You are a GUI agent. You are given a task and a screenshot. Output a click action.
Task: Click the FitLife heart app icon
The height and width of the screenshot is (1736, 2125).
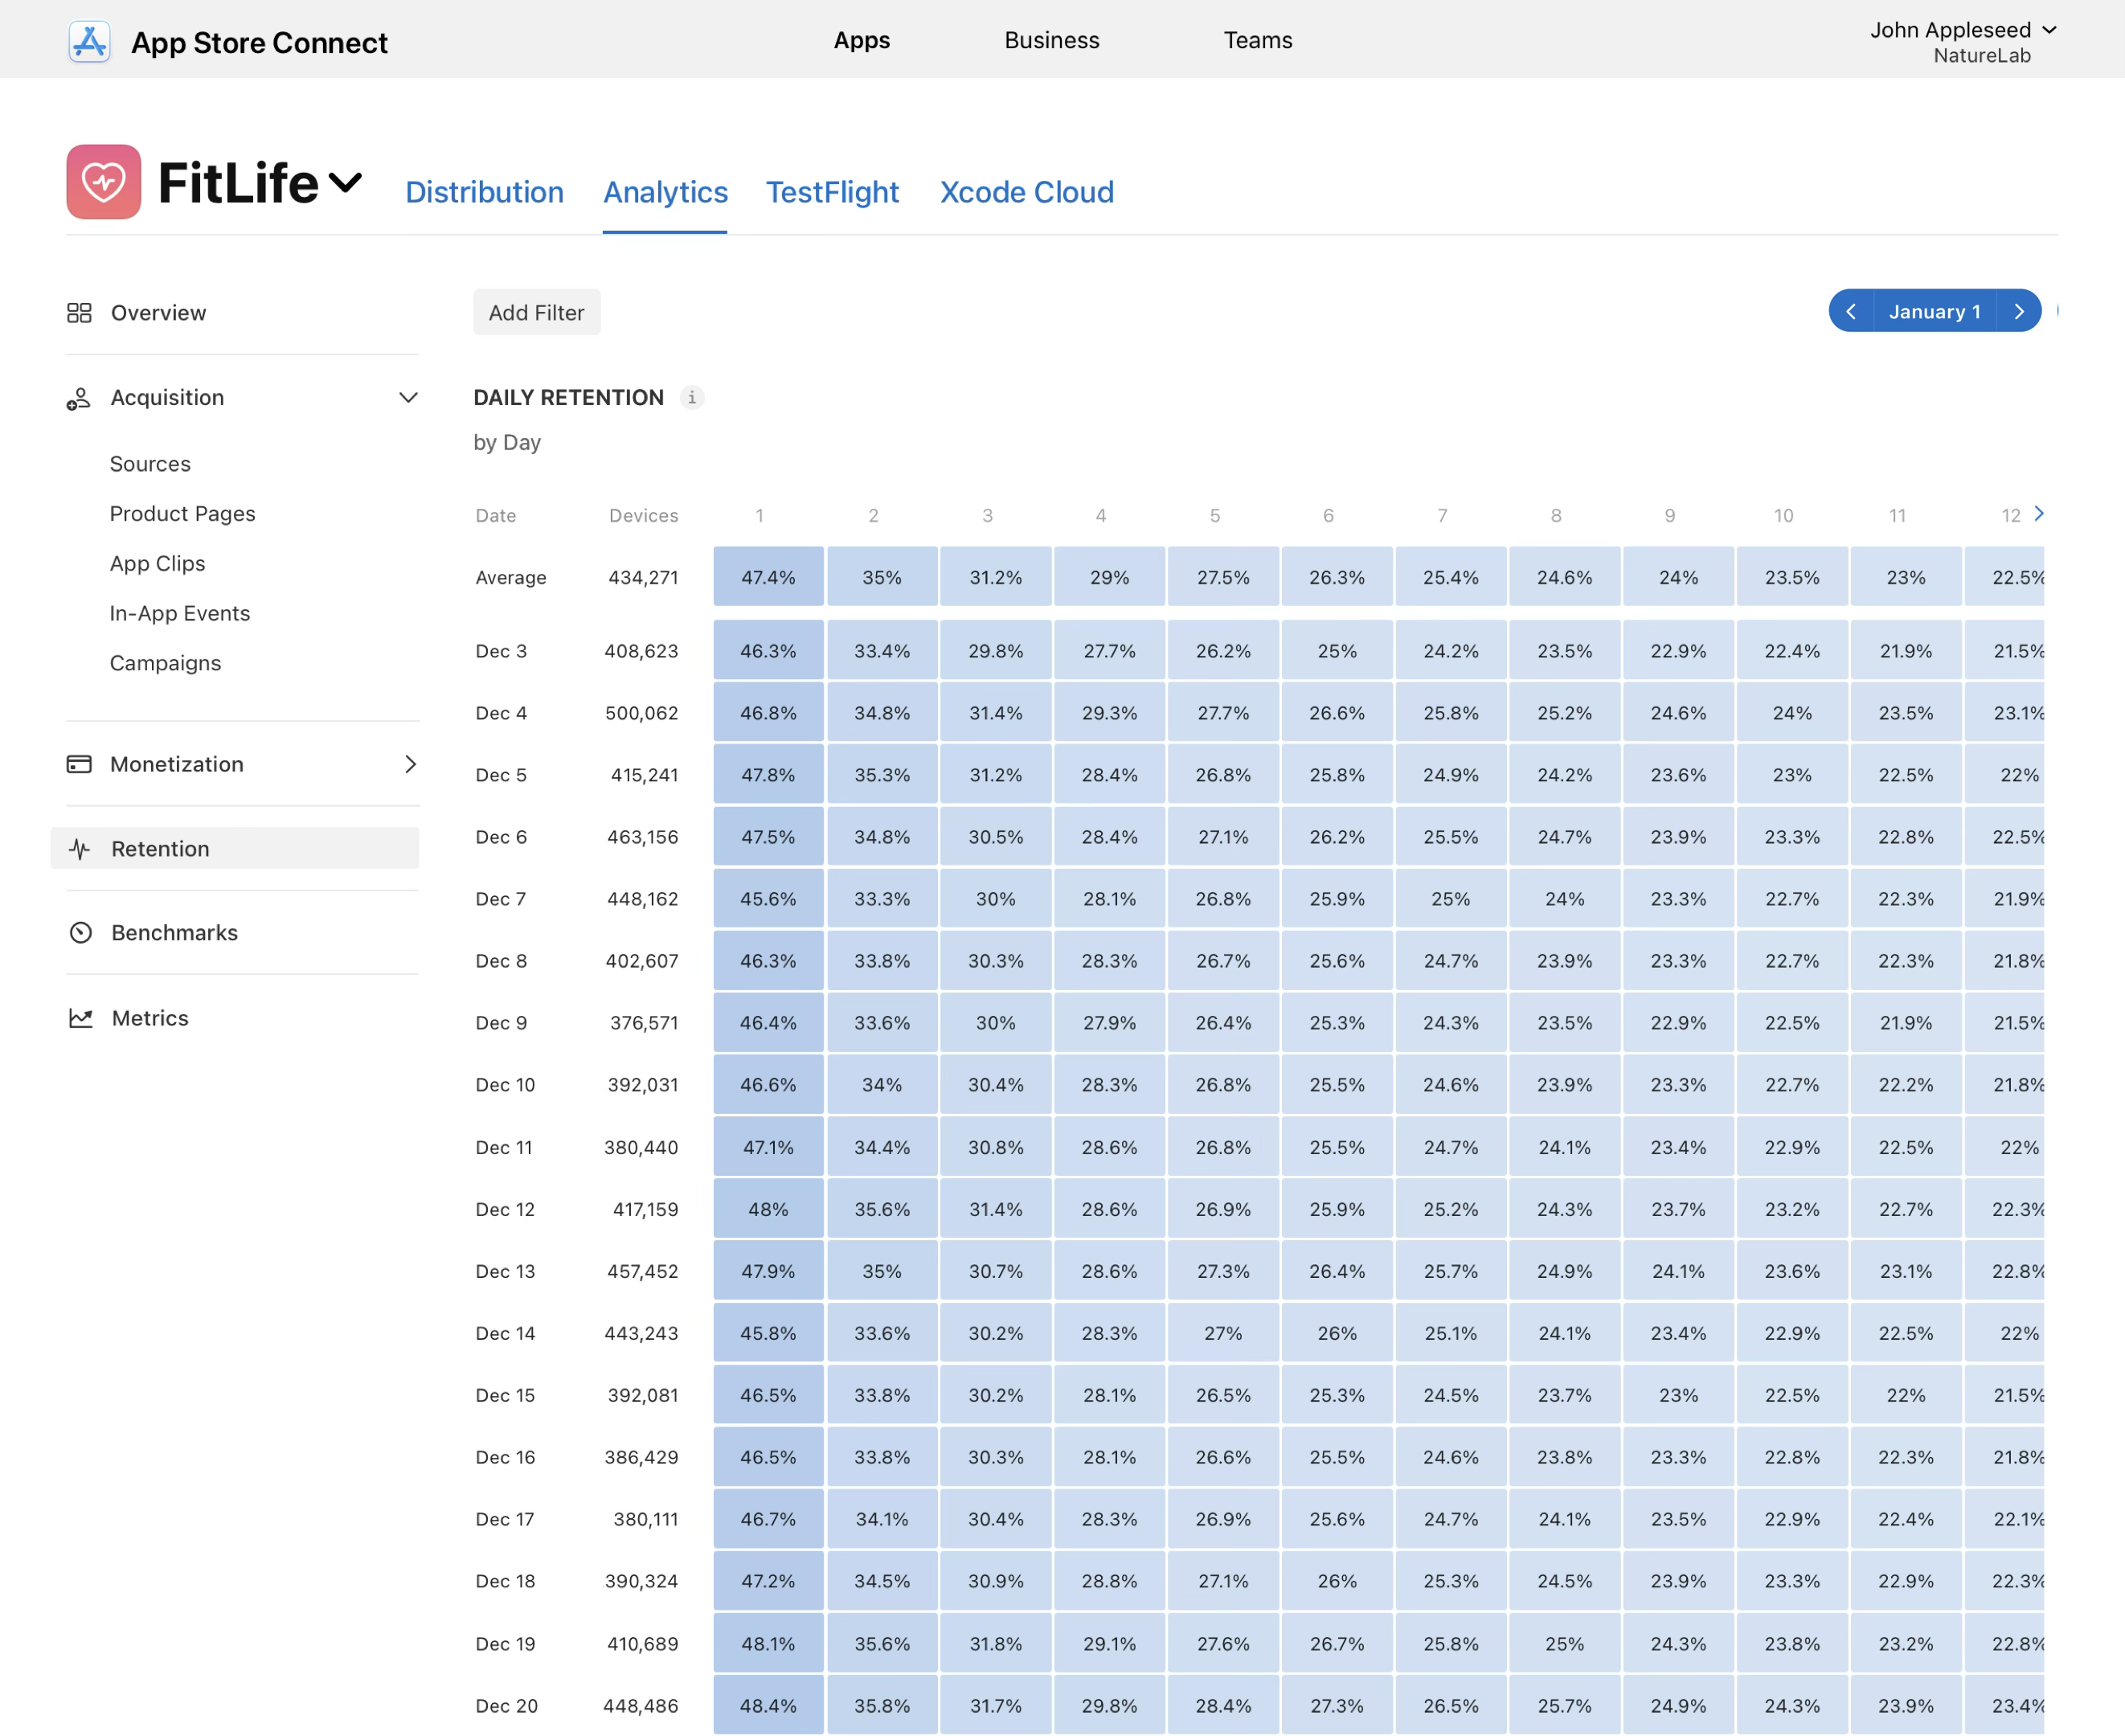(x=104, y=182)
